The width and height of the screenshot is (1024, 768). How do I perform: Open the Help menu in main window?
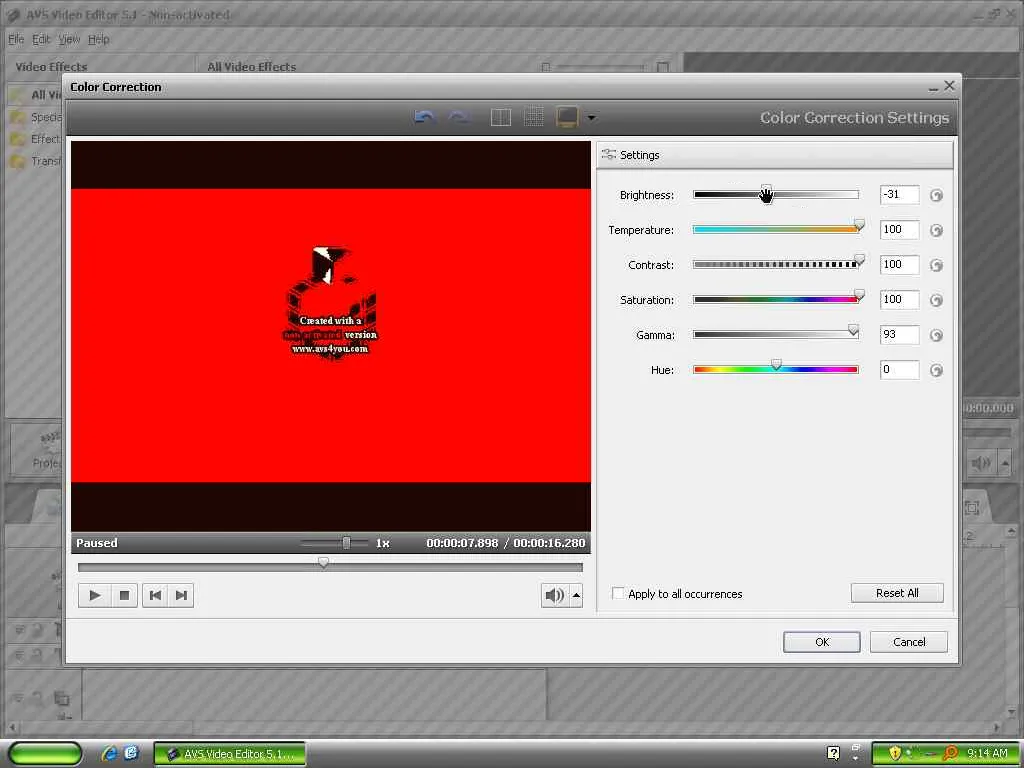(99, 39)
